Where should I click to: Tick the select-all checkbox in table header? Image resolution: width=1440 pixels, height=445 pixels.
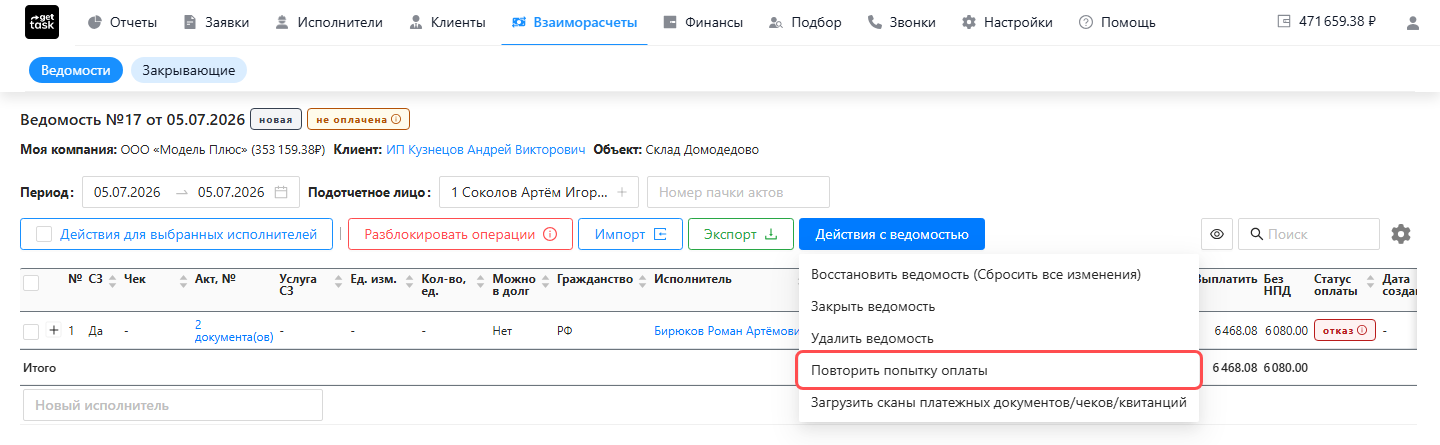[31, 284]
